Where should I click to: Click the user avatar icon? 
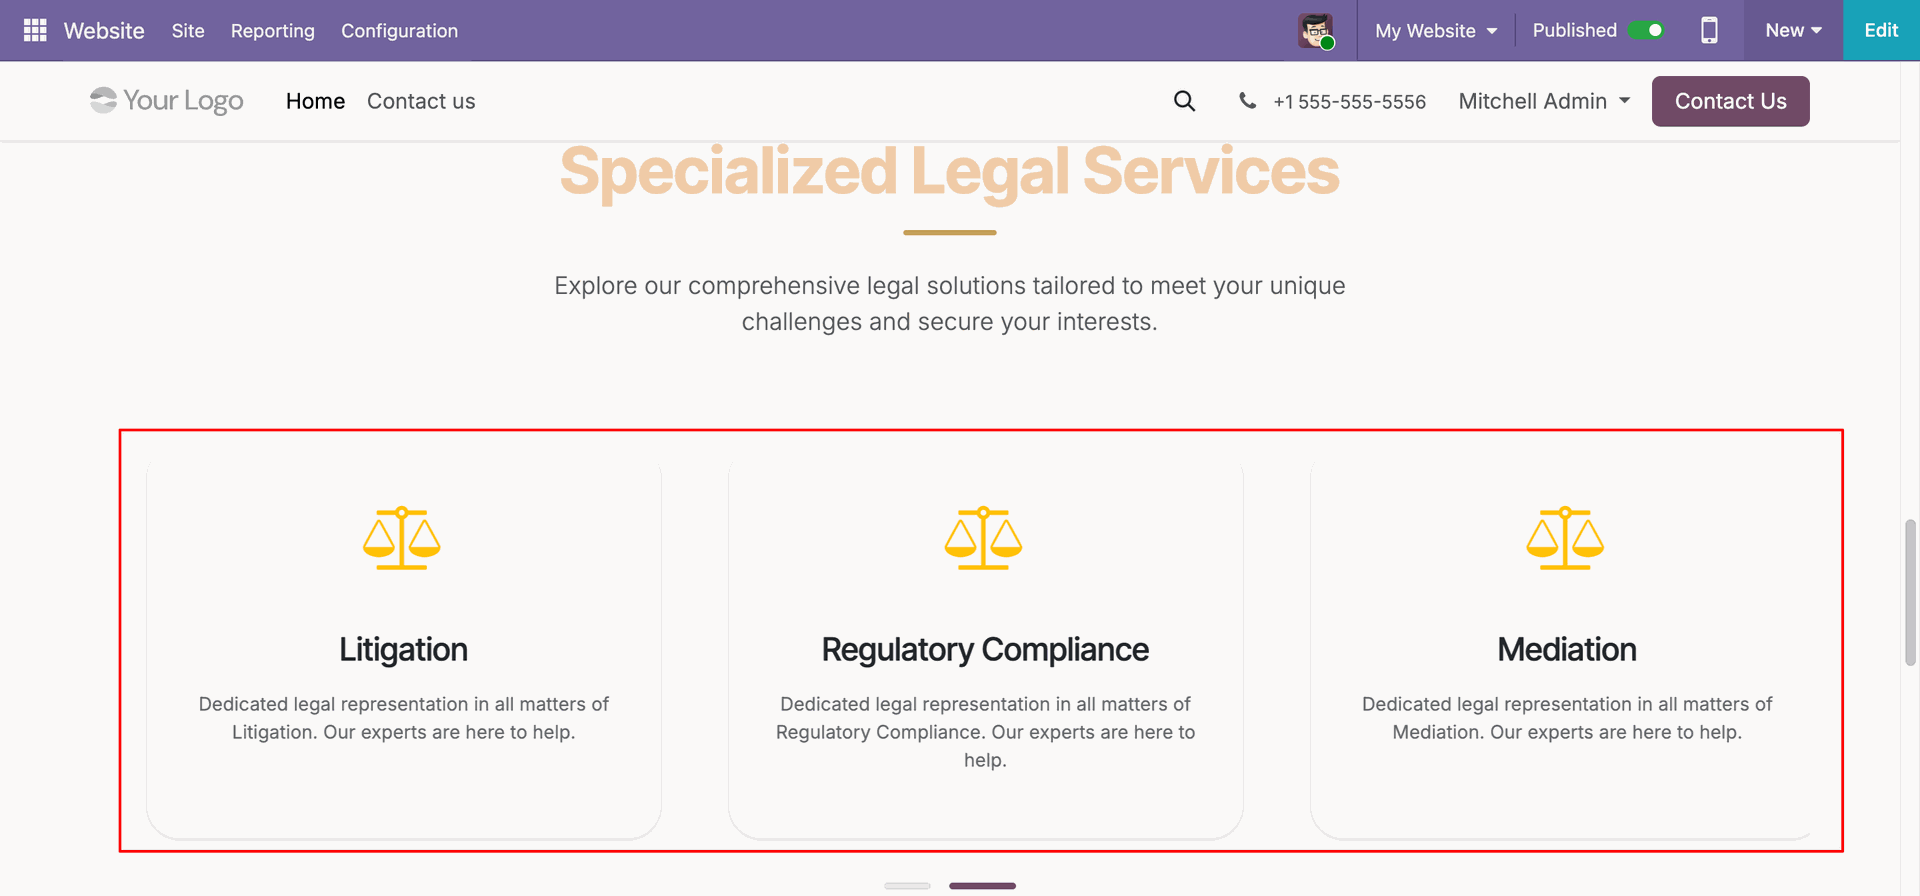pyautogui.click(x=1316, y=31)
